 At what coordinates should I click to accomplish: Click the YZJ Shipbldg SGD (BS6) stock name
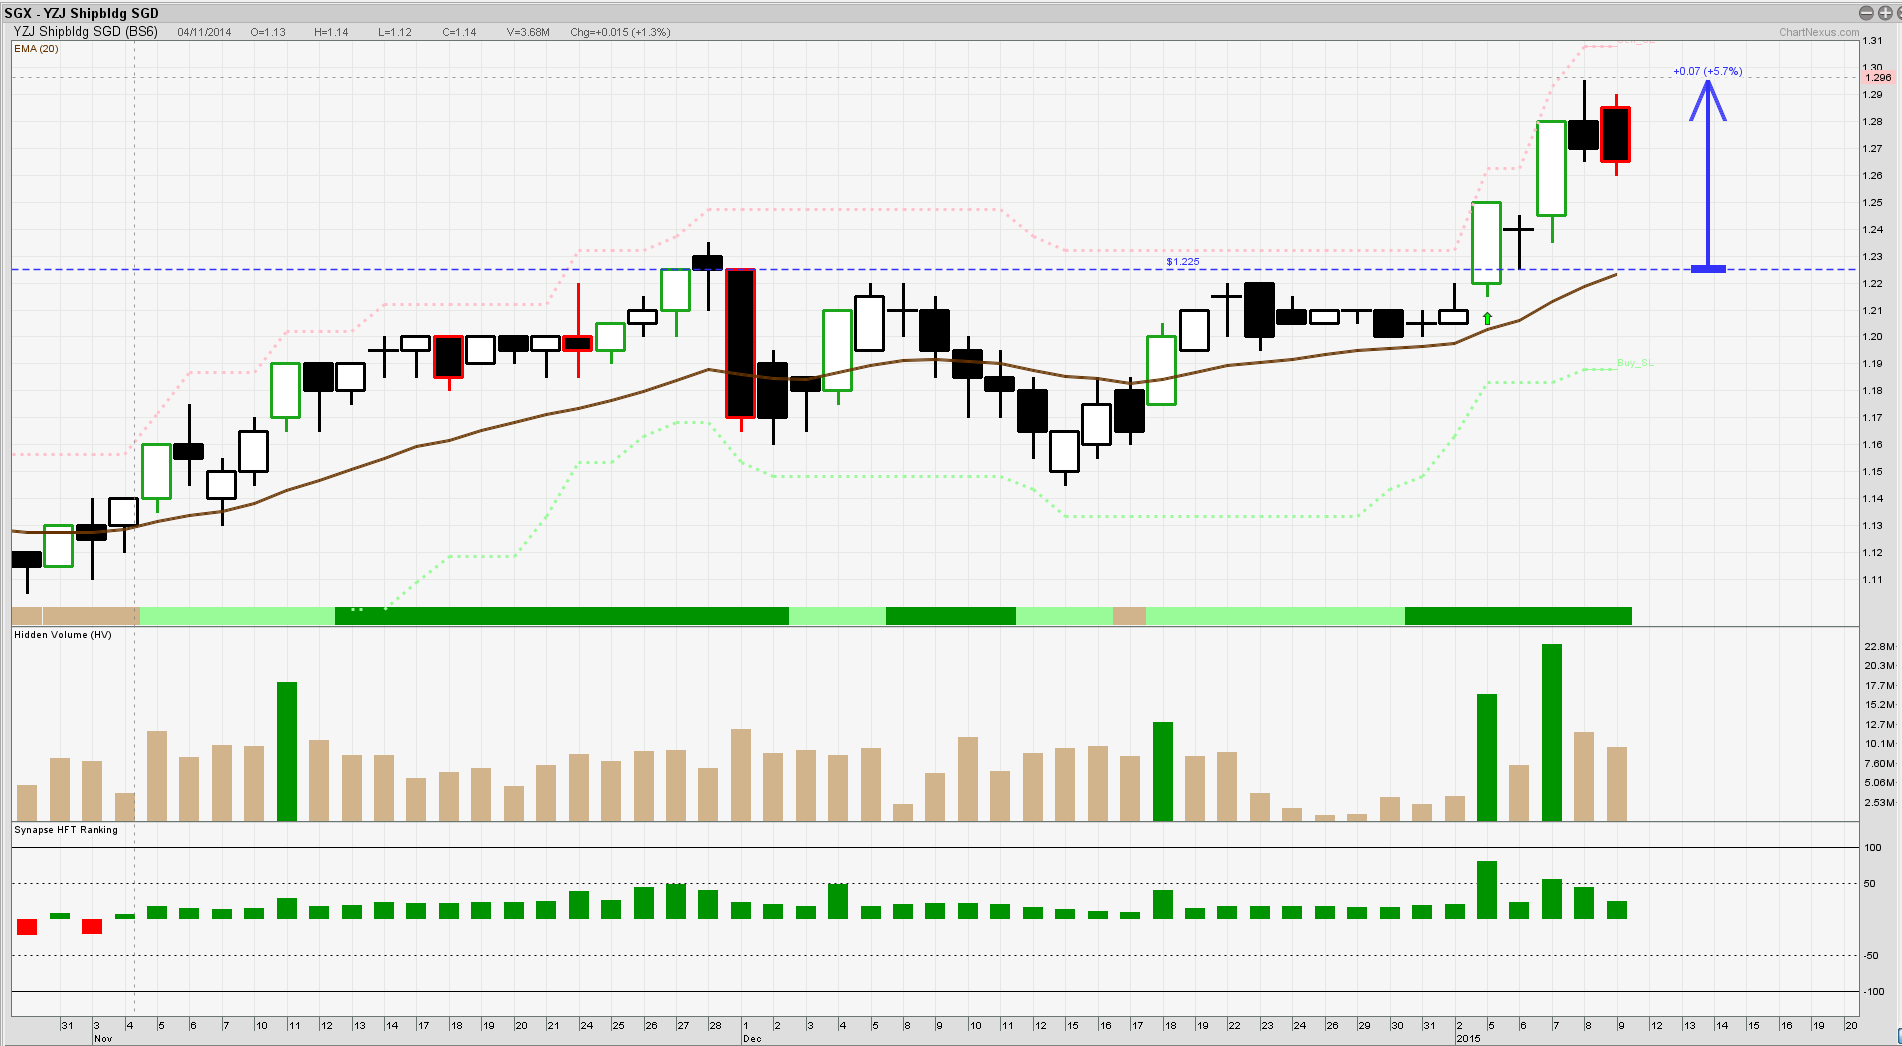click(x=86, y=32)
